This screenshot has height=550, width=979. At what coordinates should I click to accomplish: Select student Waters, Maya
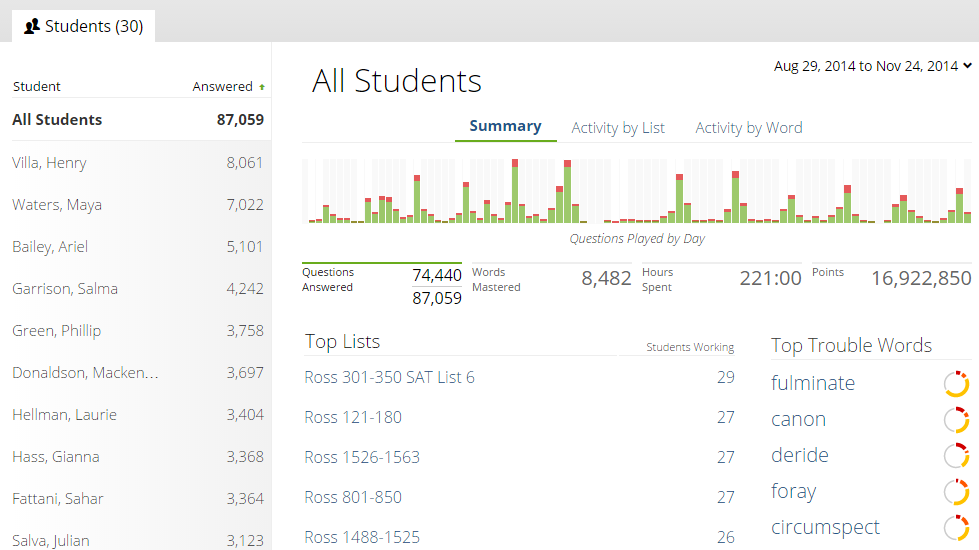[56, 205]
